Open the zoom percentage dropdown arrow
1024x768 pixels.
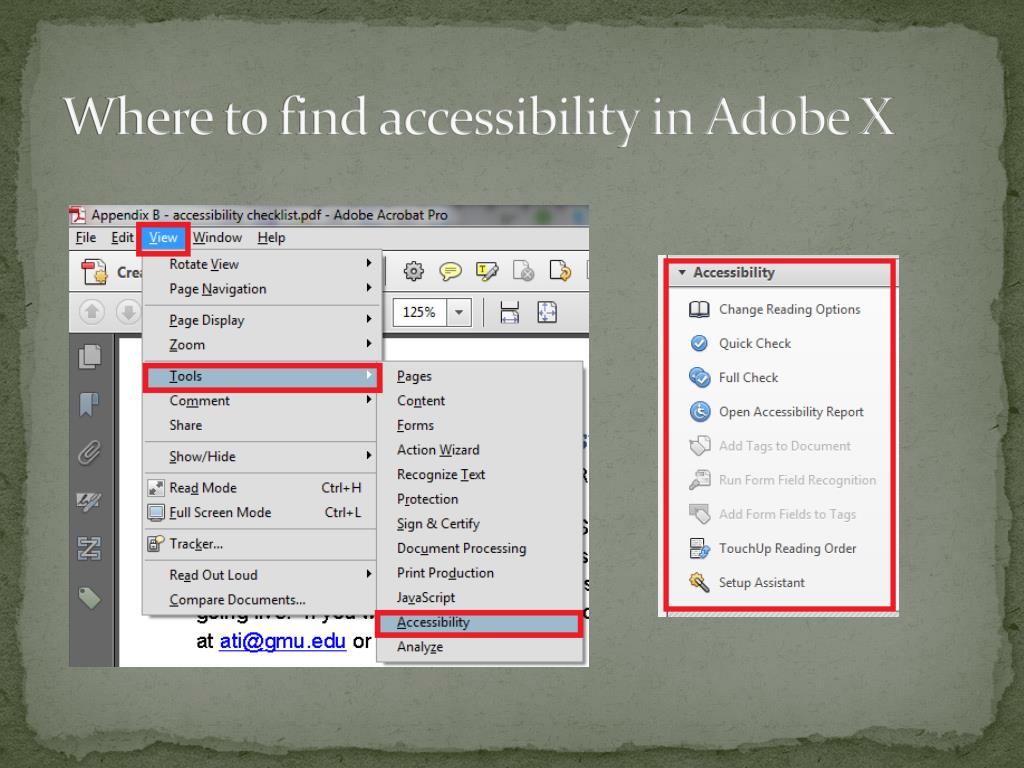[x=459, y=312]
